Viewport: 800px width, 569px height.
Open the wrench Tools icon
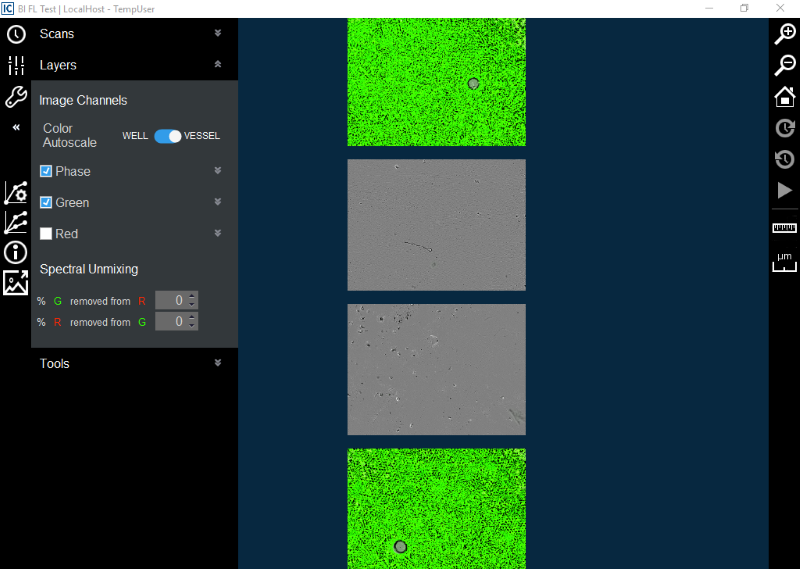pos(16,97)
